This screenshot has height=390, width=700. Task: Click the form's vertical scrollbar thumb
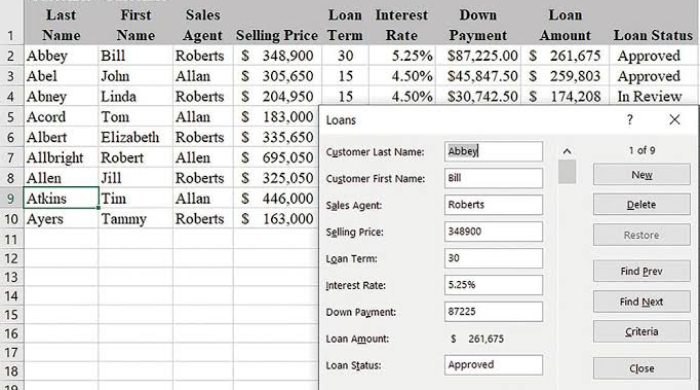tap(567, 172)
